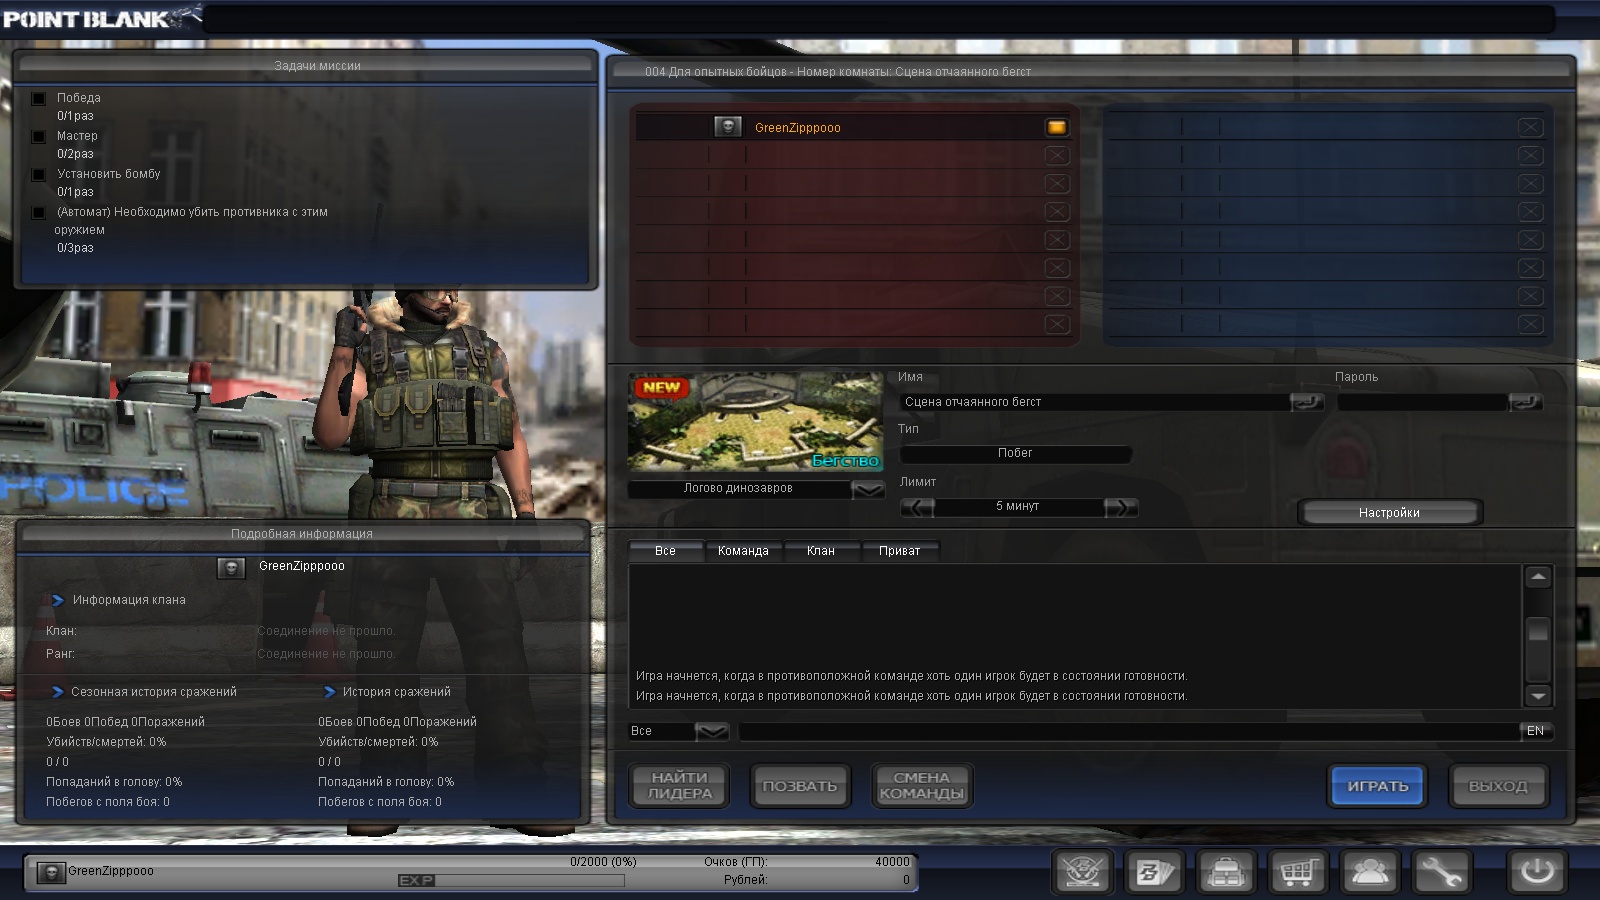Open settings via the wrench icon
Viewport: 1600px width, 900px height.
point(1441,872)
